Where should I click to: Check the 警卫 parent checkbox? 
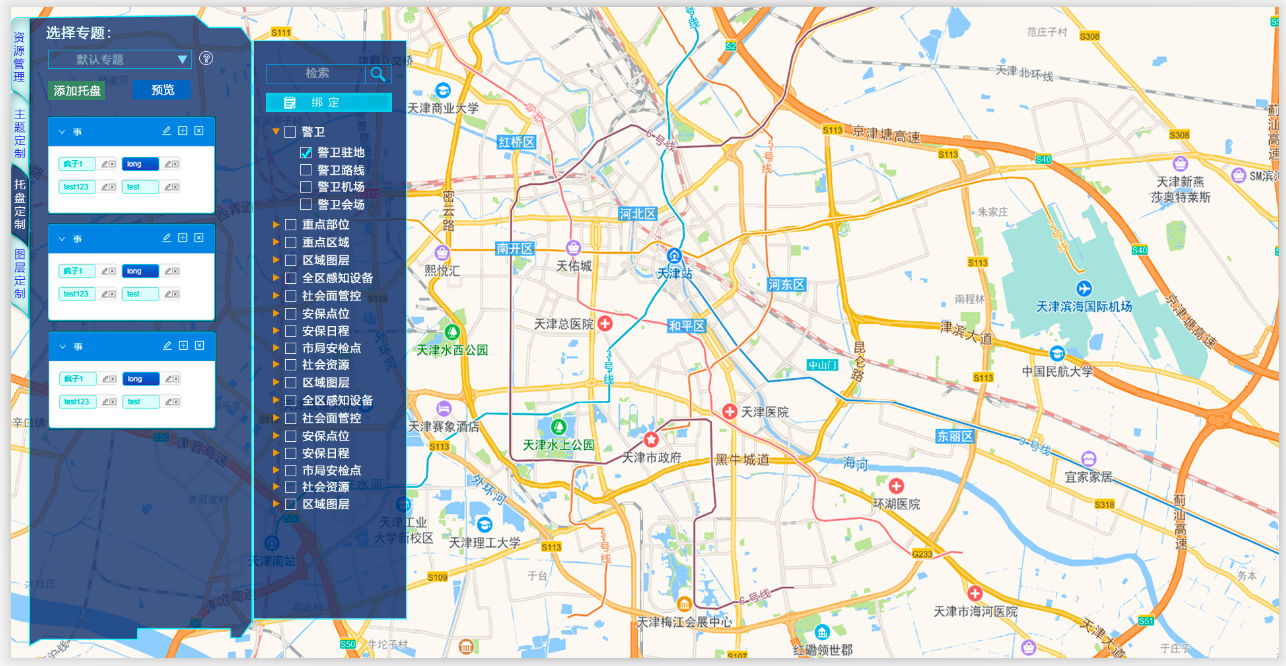(290, 132)
